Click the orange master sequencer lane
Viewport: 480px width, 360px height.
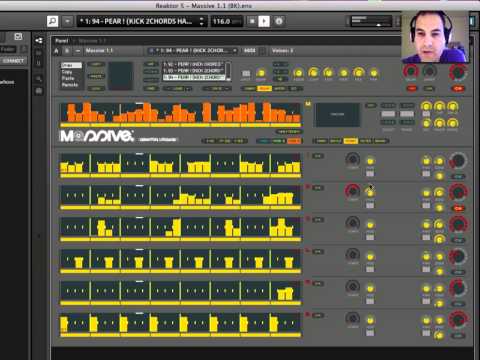pos(180,112)
